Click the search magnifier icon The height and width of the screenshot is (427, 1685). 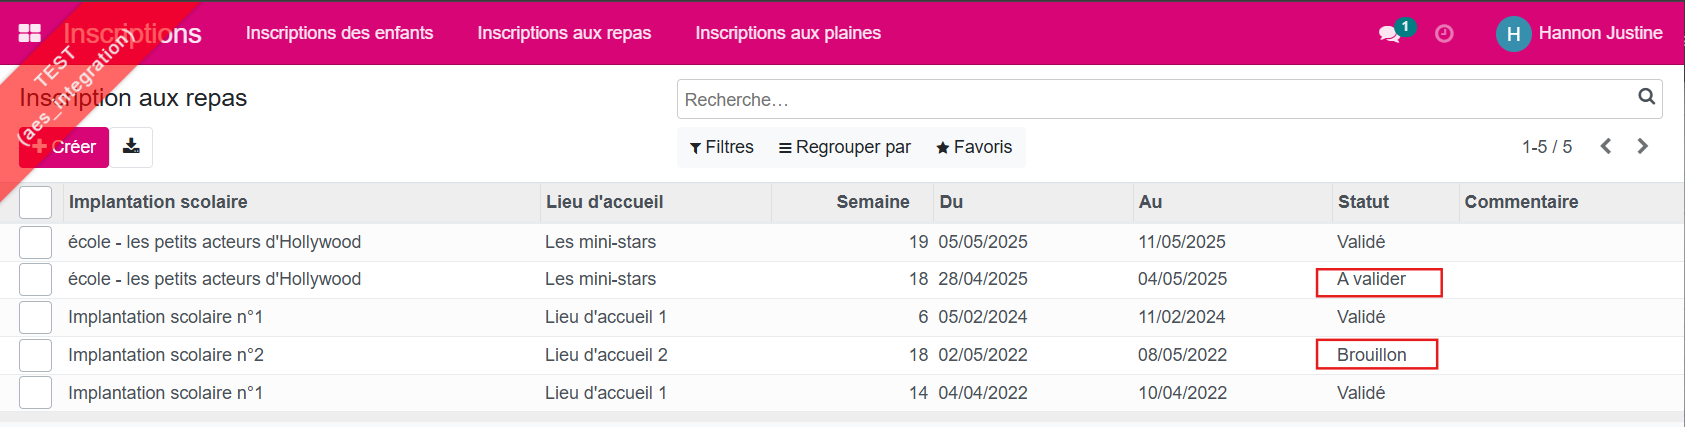click(x=1646, y=97)
